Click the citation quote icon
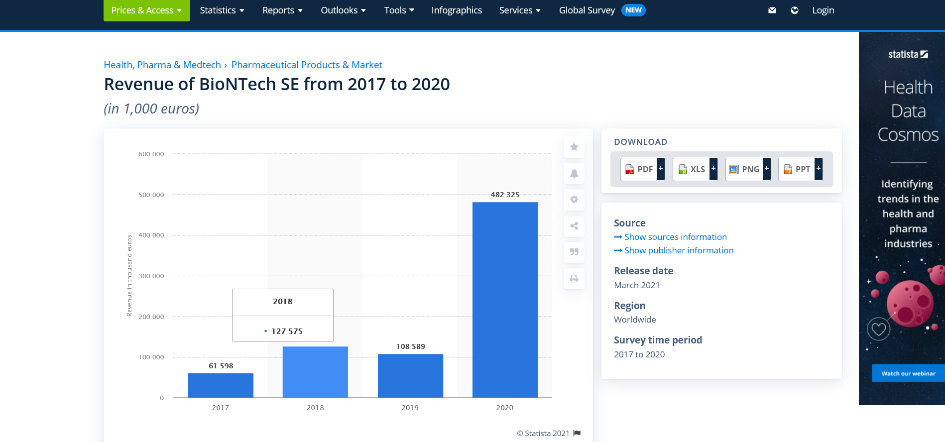 (574, 252)
